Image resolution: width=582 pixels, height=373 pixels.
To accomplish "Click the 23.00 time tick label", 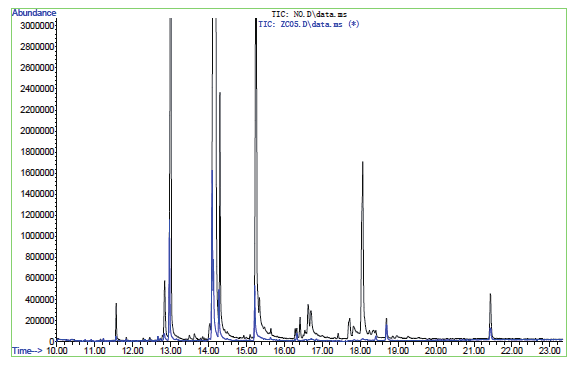I will point(550,351).
